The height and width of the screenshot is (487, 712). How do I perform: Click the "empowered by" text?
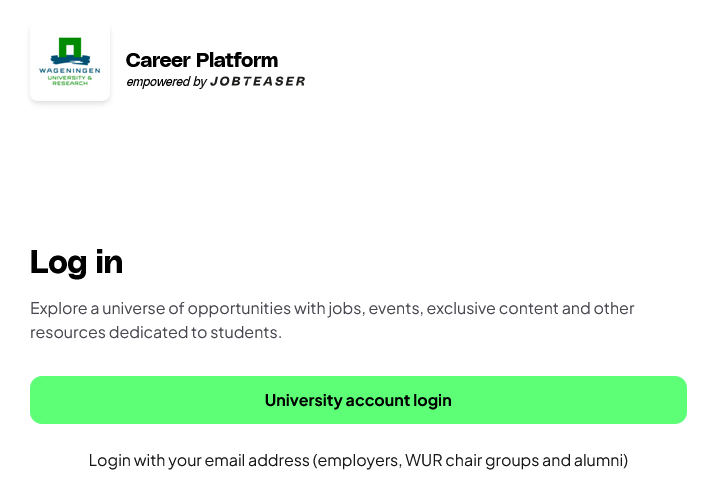tap(166, 82)
